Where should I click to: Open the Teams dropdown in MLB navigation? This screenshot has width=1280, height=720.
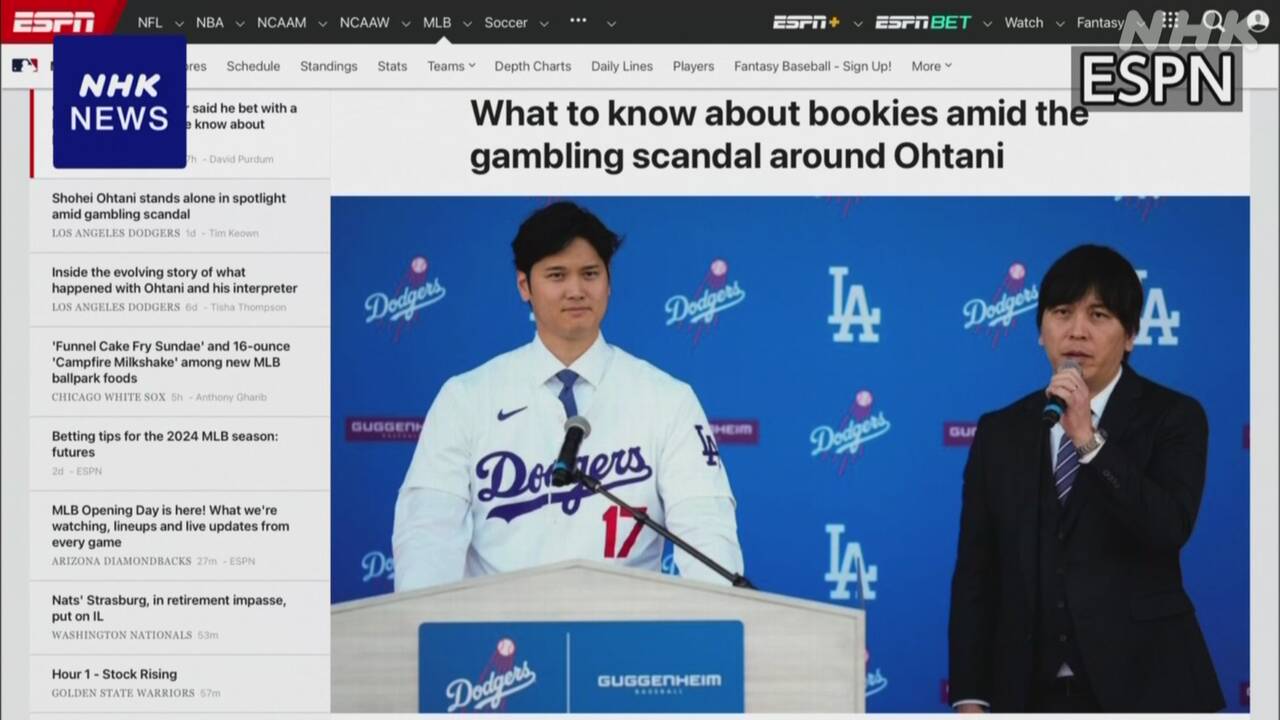click(451, 66)
